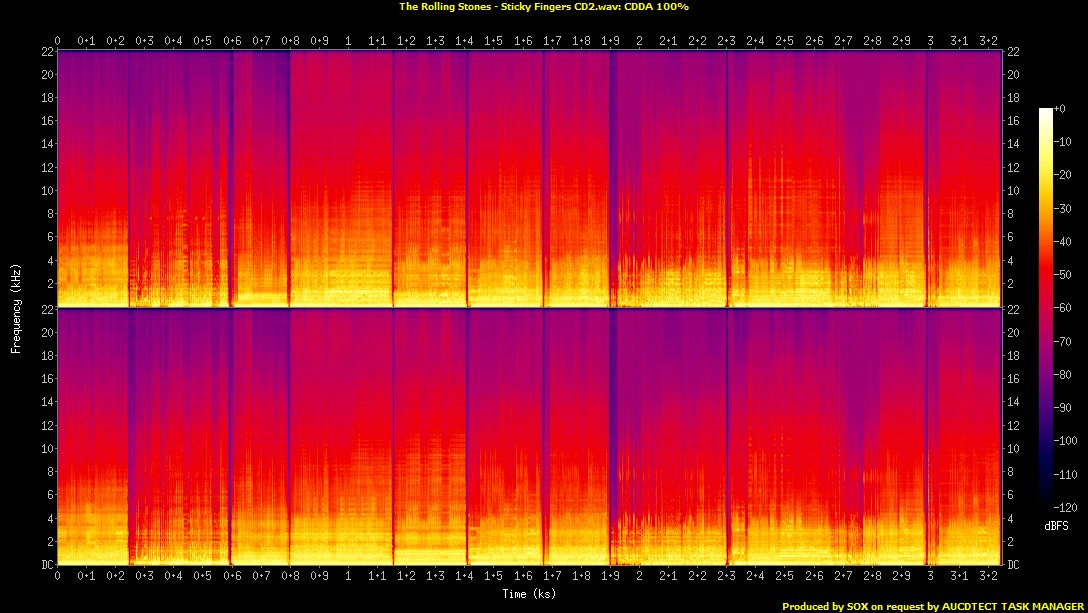Click the 1.5 tick on the top time axis
Viewport: 1088px width, 613px height.
tap(494, 41)
